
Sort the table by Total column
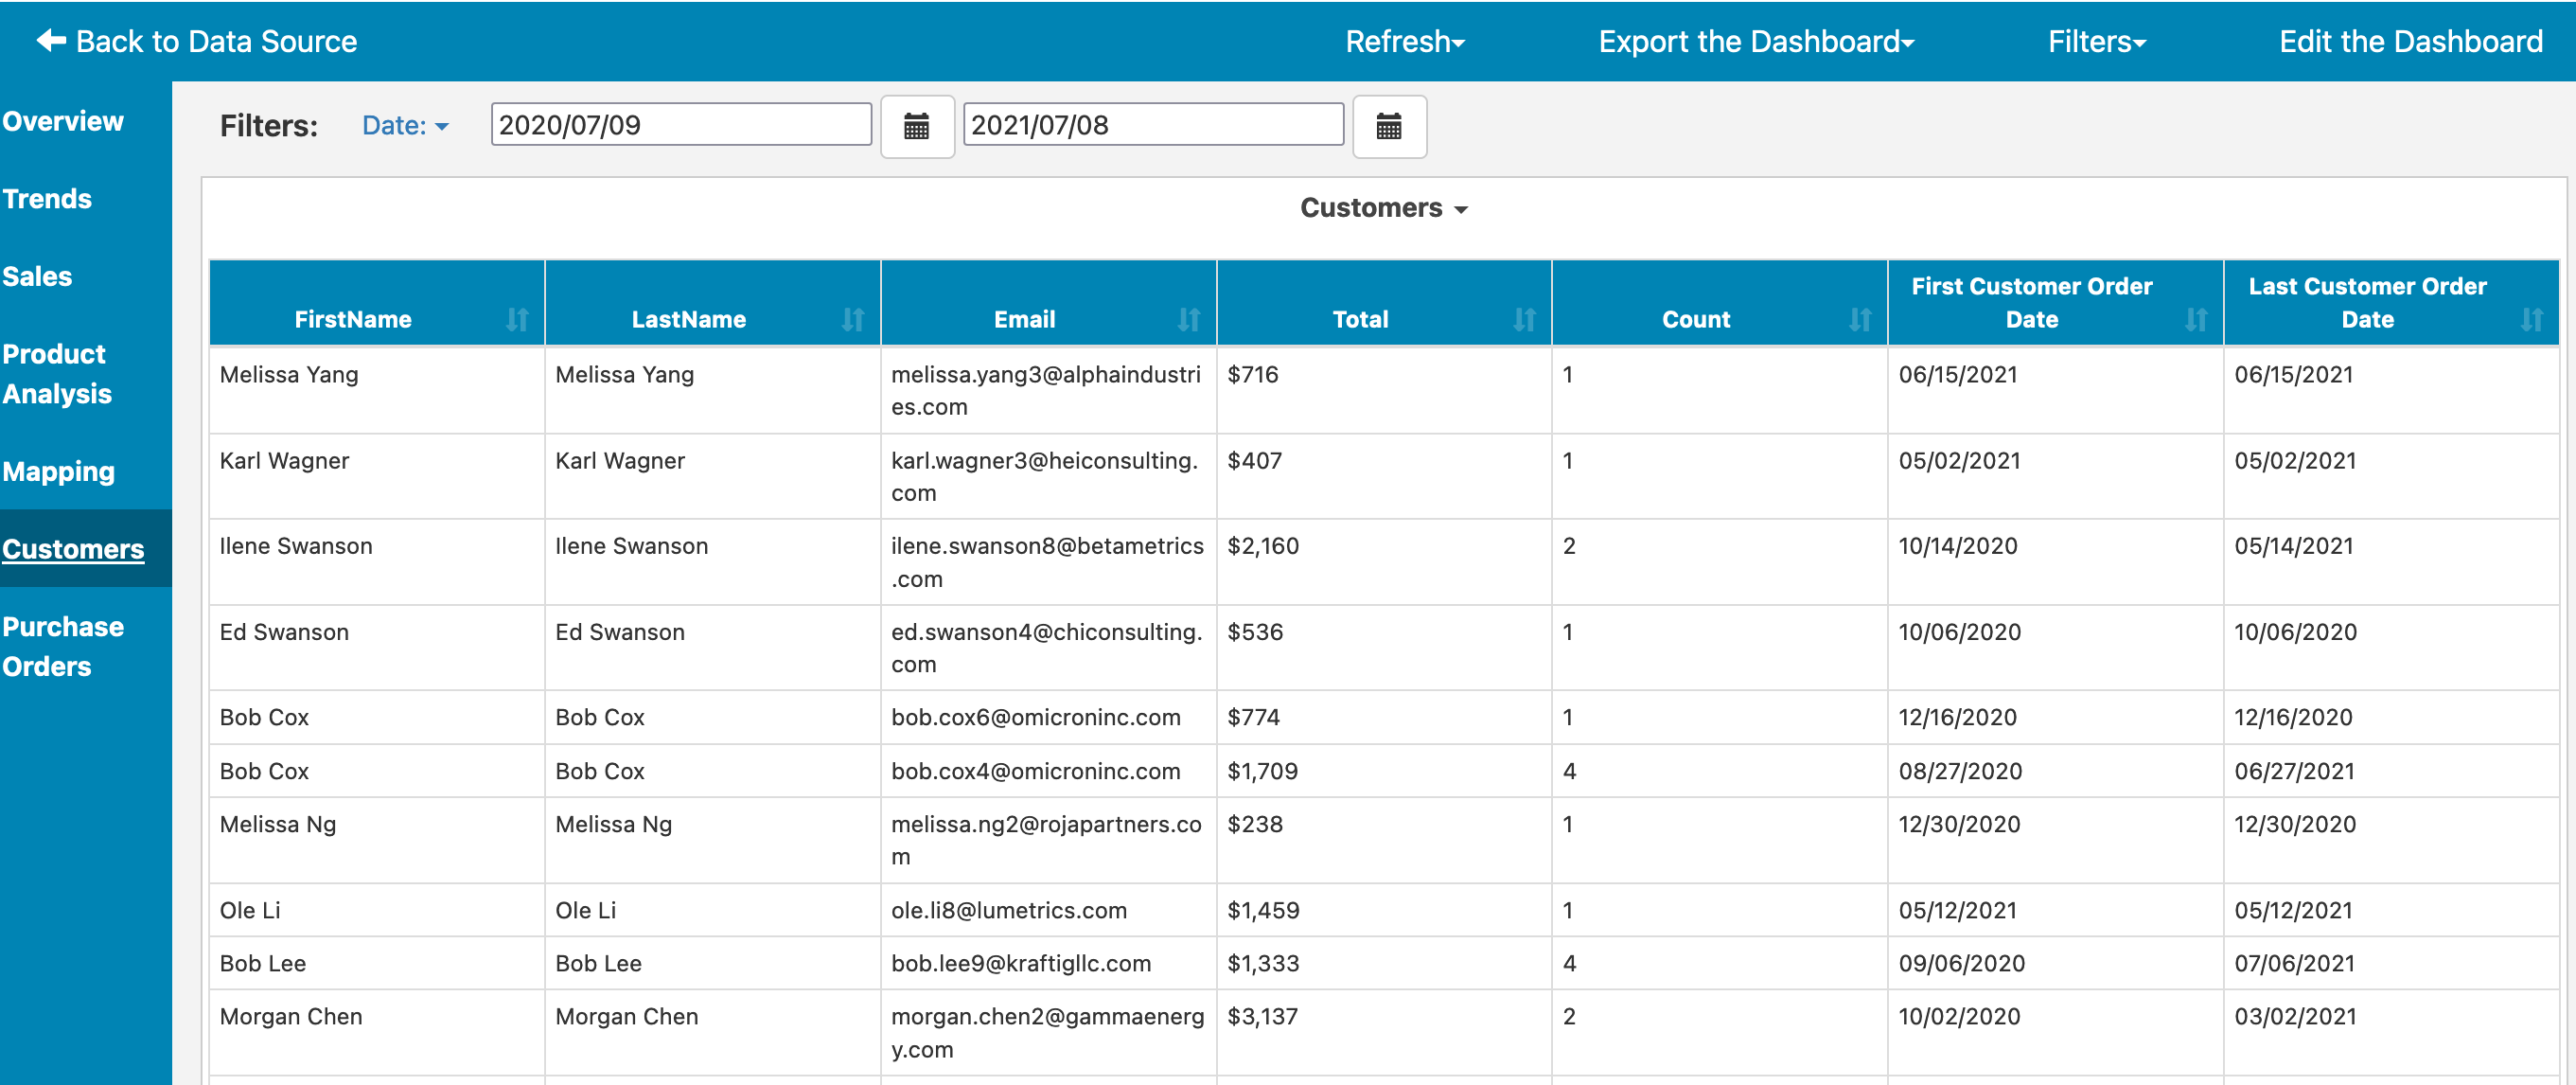tap(1524, 320)
